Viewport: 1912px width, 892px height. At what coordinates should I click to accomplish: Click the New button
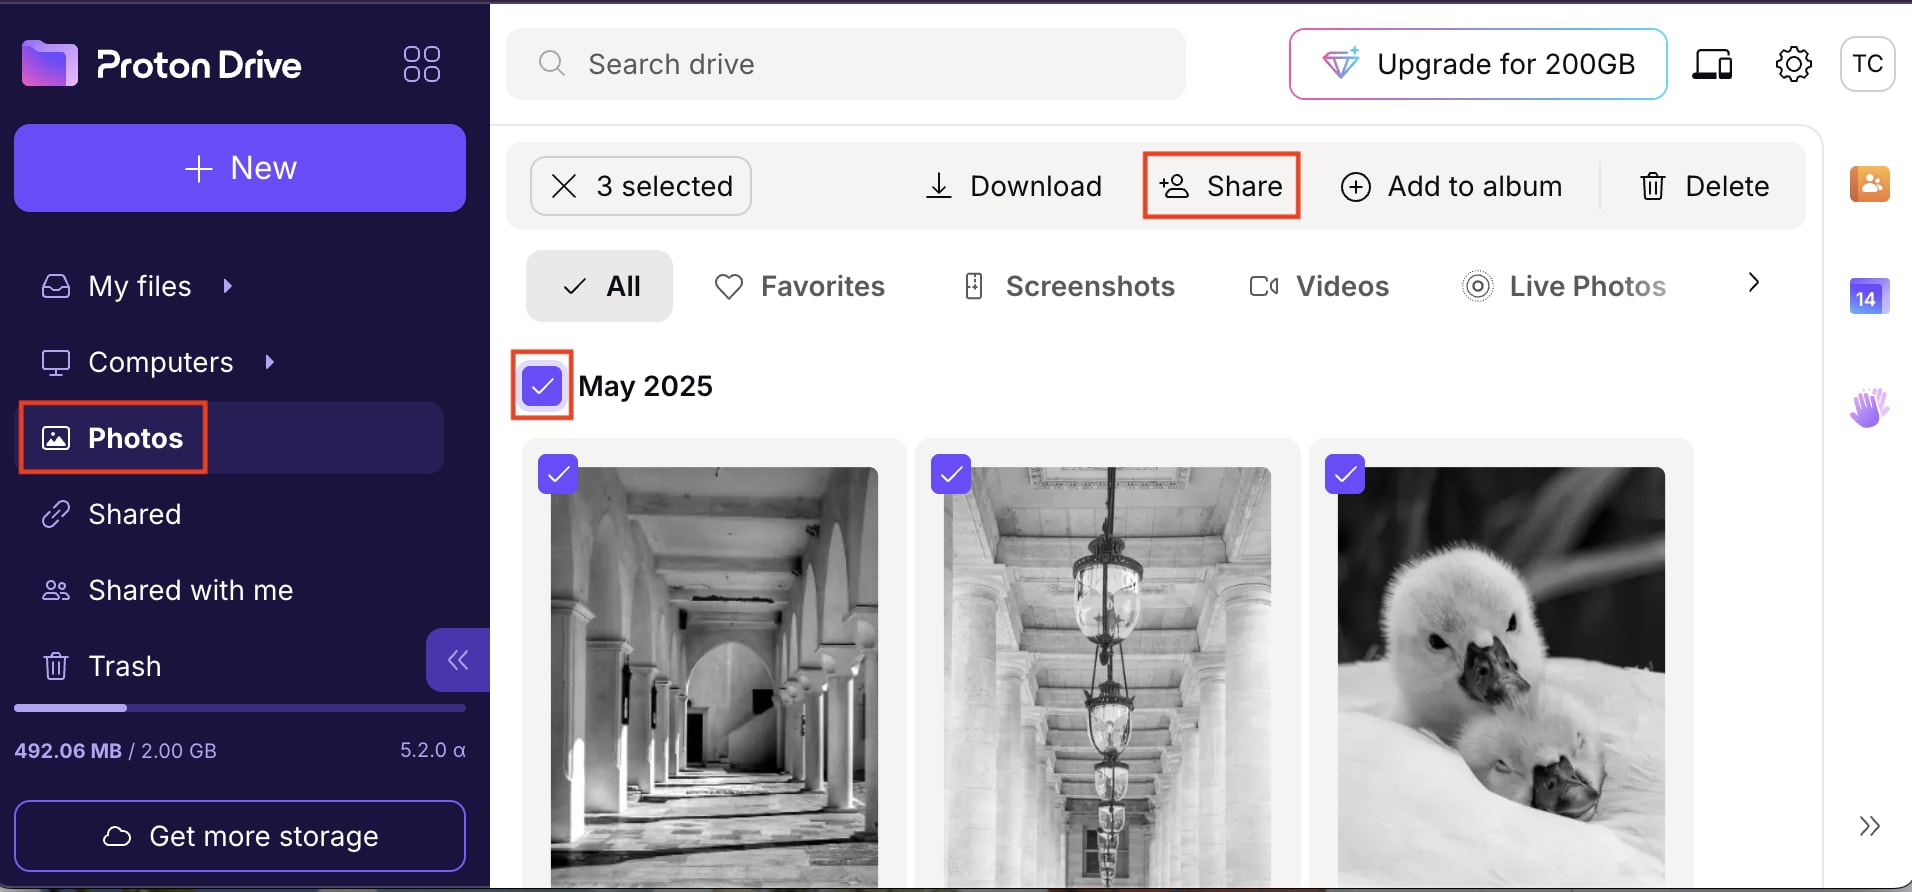coord(240,168)
